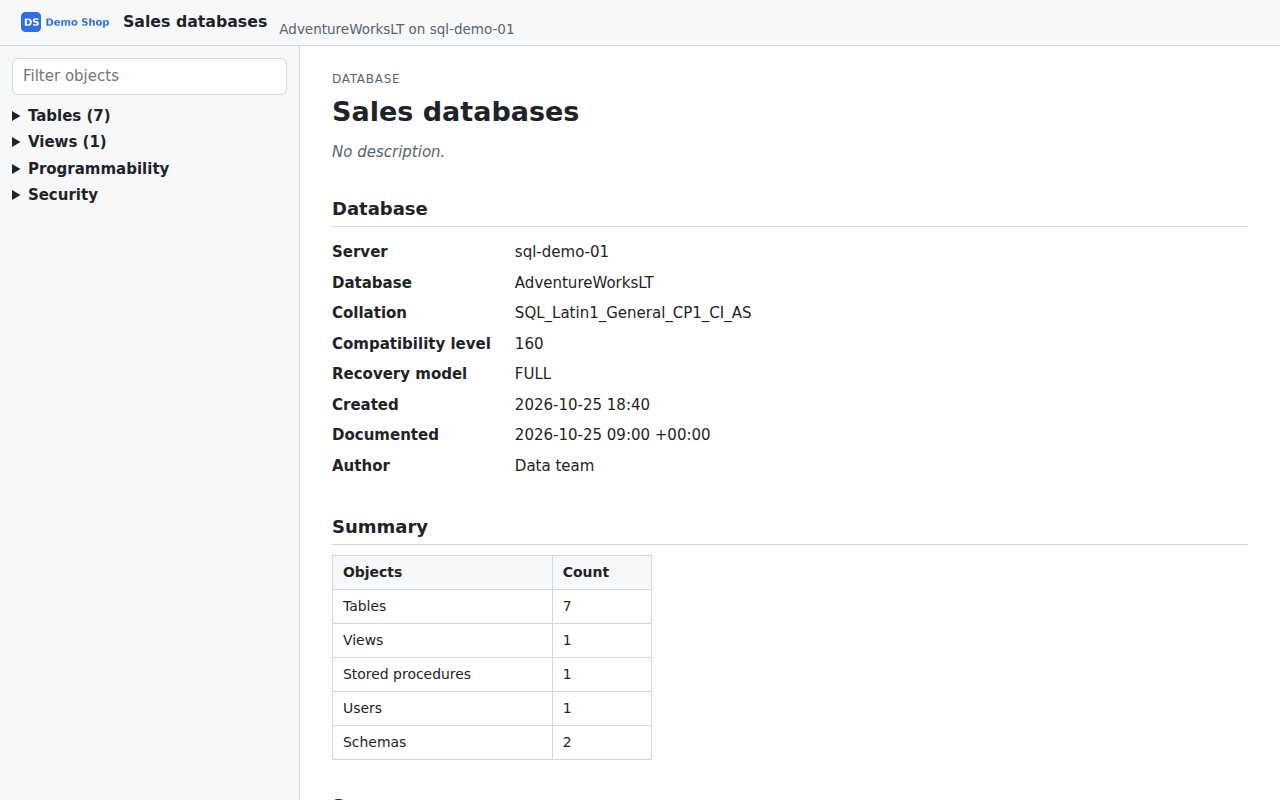Click the 'Compatibility level' field label
The height and width of the screenshot is (800, 1280).
(x=411, y=344)
